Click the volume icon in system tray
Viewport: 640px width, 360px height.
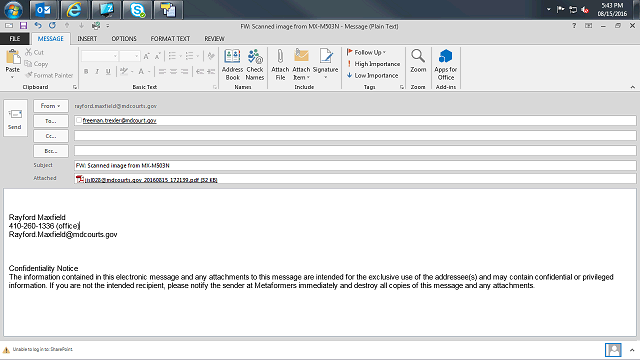(584, 10)
